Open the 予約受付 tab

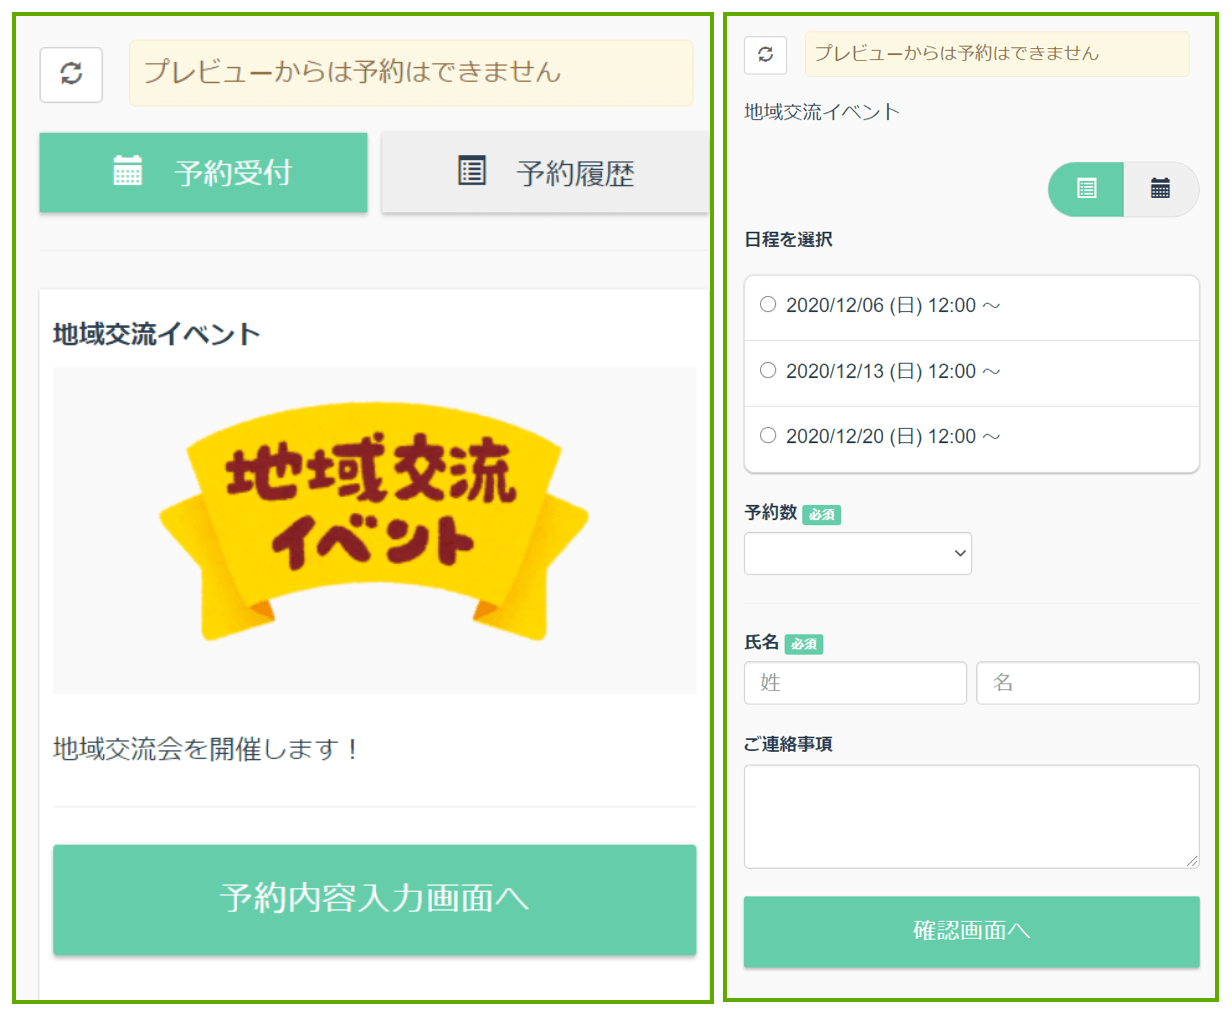pos(203,173)
